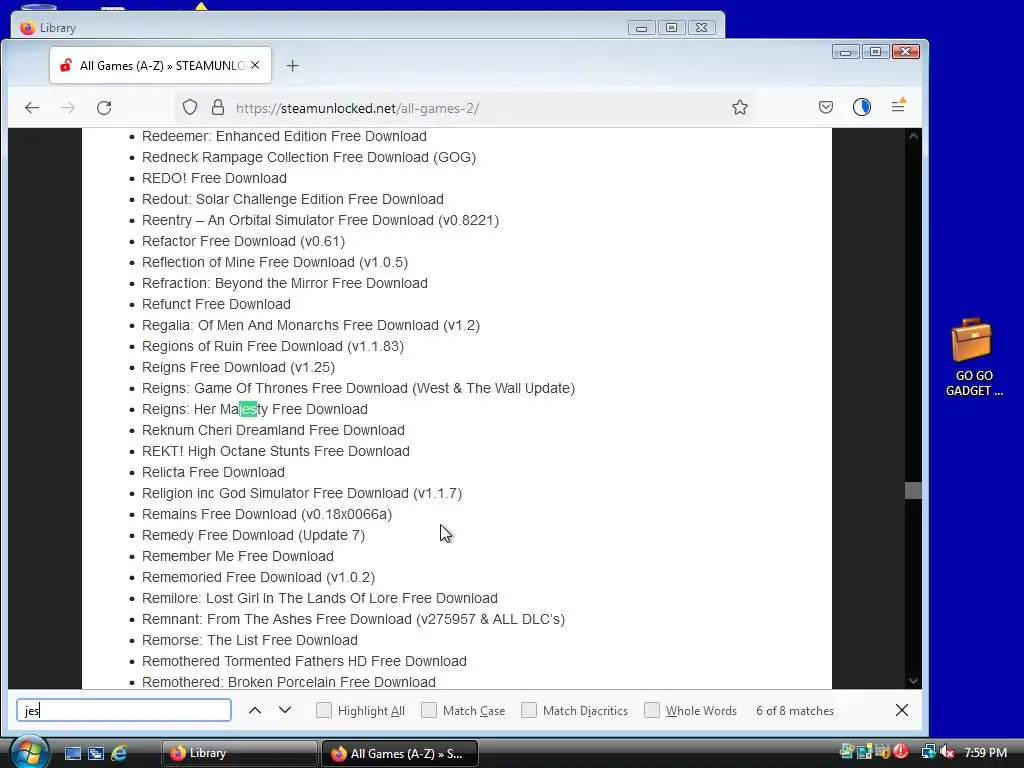Select the All Games (A-Z) browser tab
Image resolution: width=1024 pixels, height=768 pixels.
pos(160,65)
